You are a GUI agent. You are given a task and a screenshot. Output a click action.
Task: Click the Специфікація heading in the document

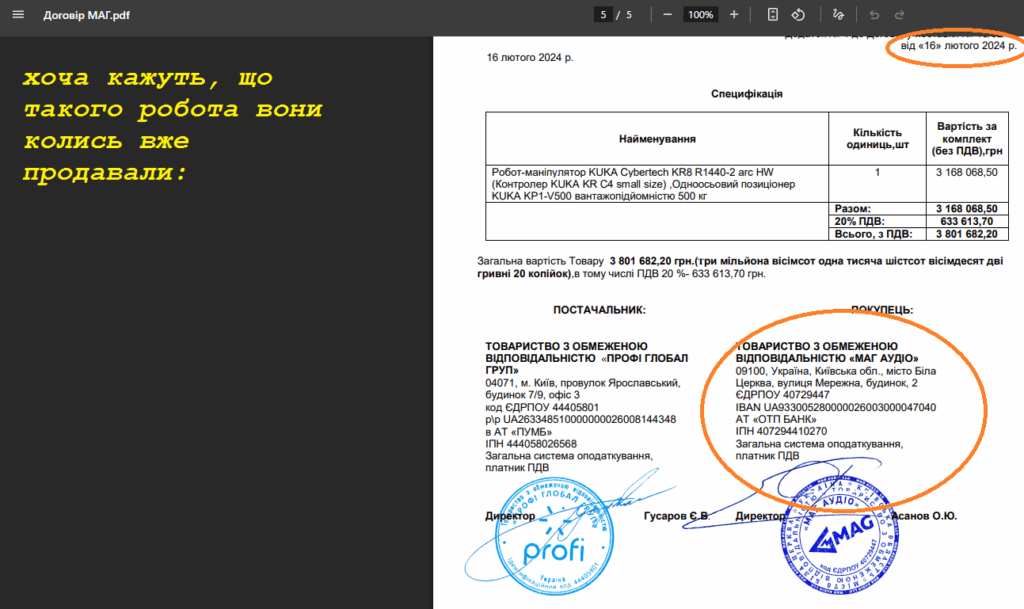pyautogui.click(x=746, y=94)
